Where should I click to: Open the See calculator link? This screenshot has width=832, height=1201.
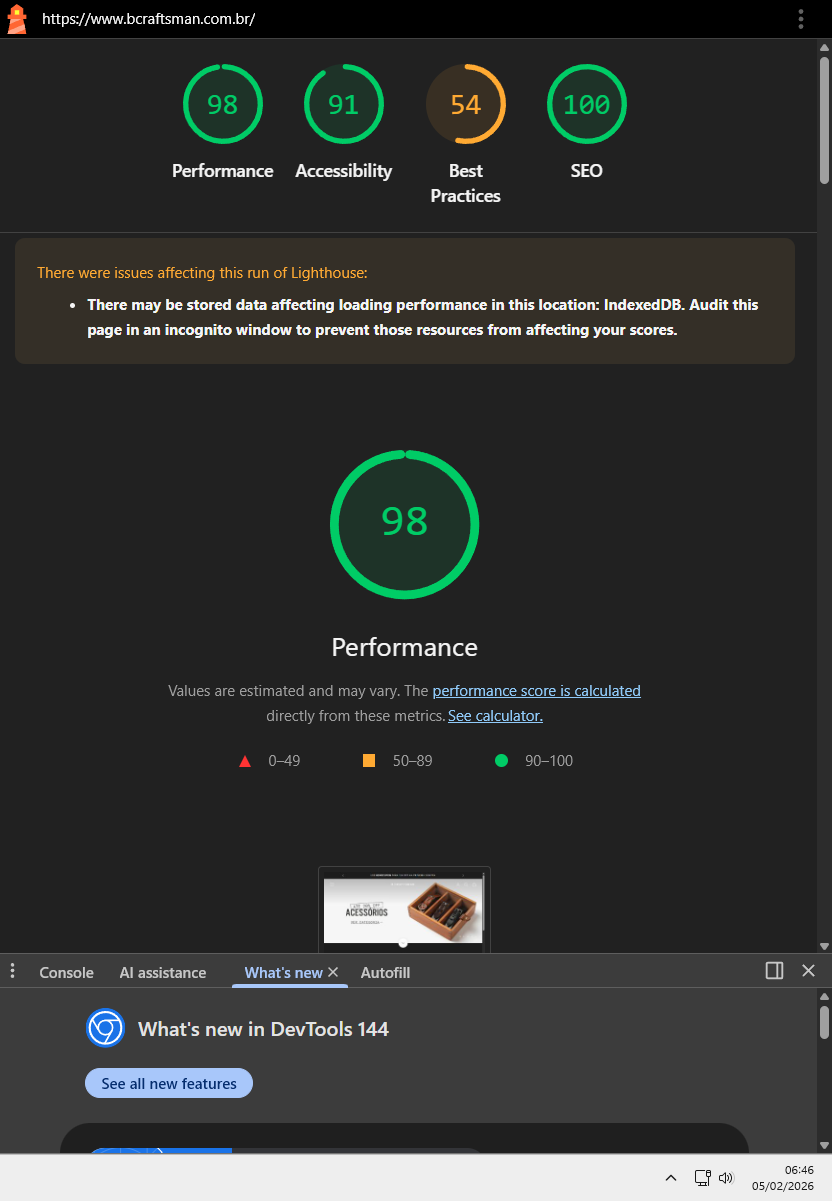tap(494, 715)
